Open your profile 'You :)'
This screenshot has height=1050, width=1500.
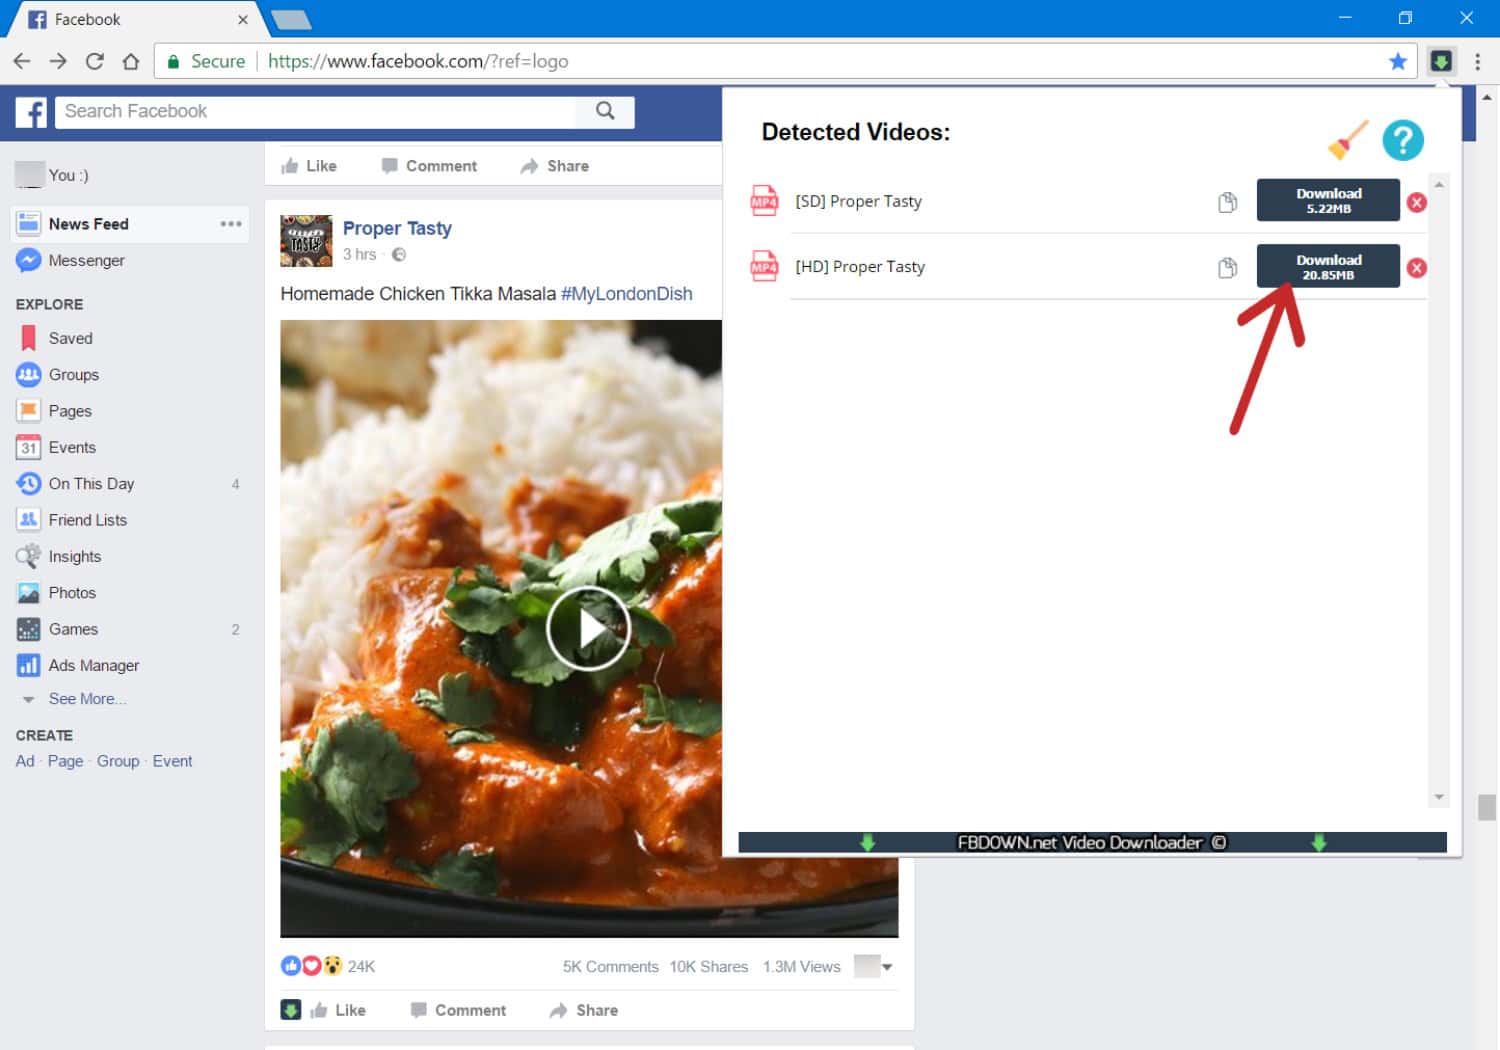point(52,175)
